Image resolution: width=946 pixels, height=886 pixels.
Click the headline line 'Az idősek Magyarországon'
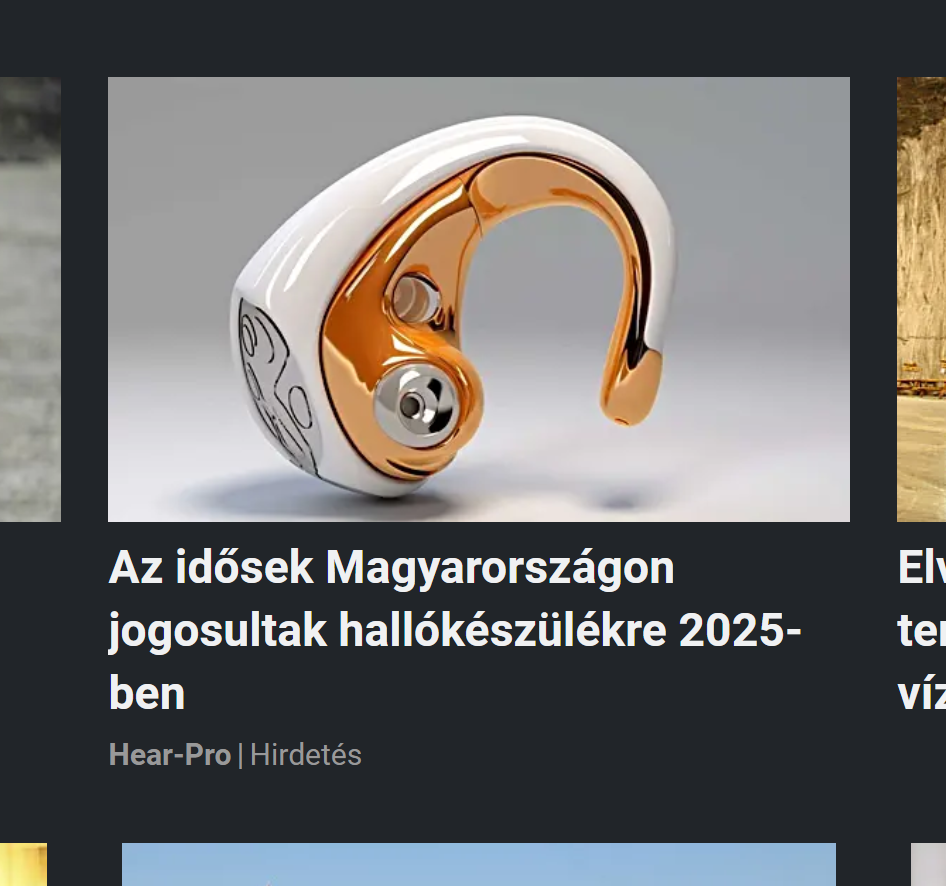pos(391,568)
